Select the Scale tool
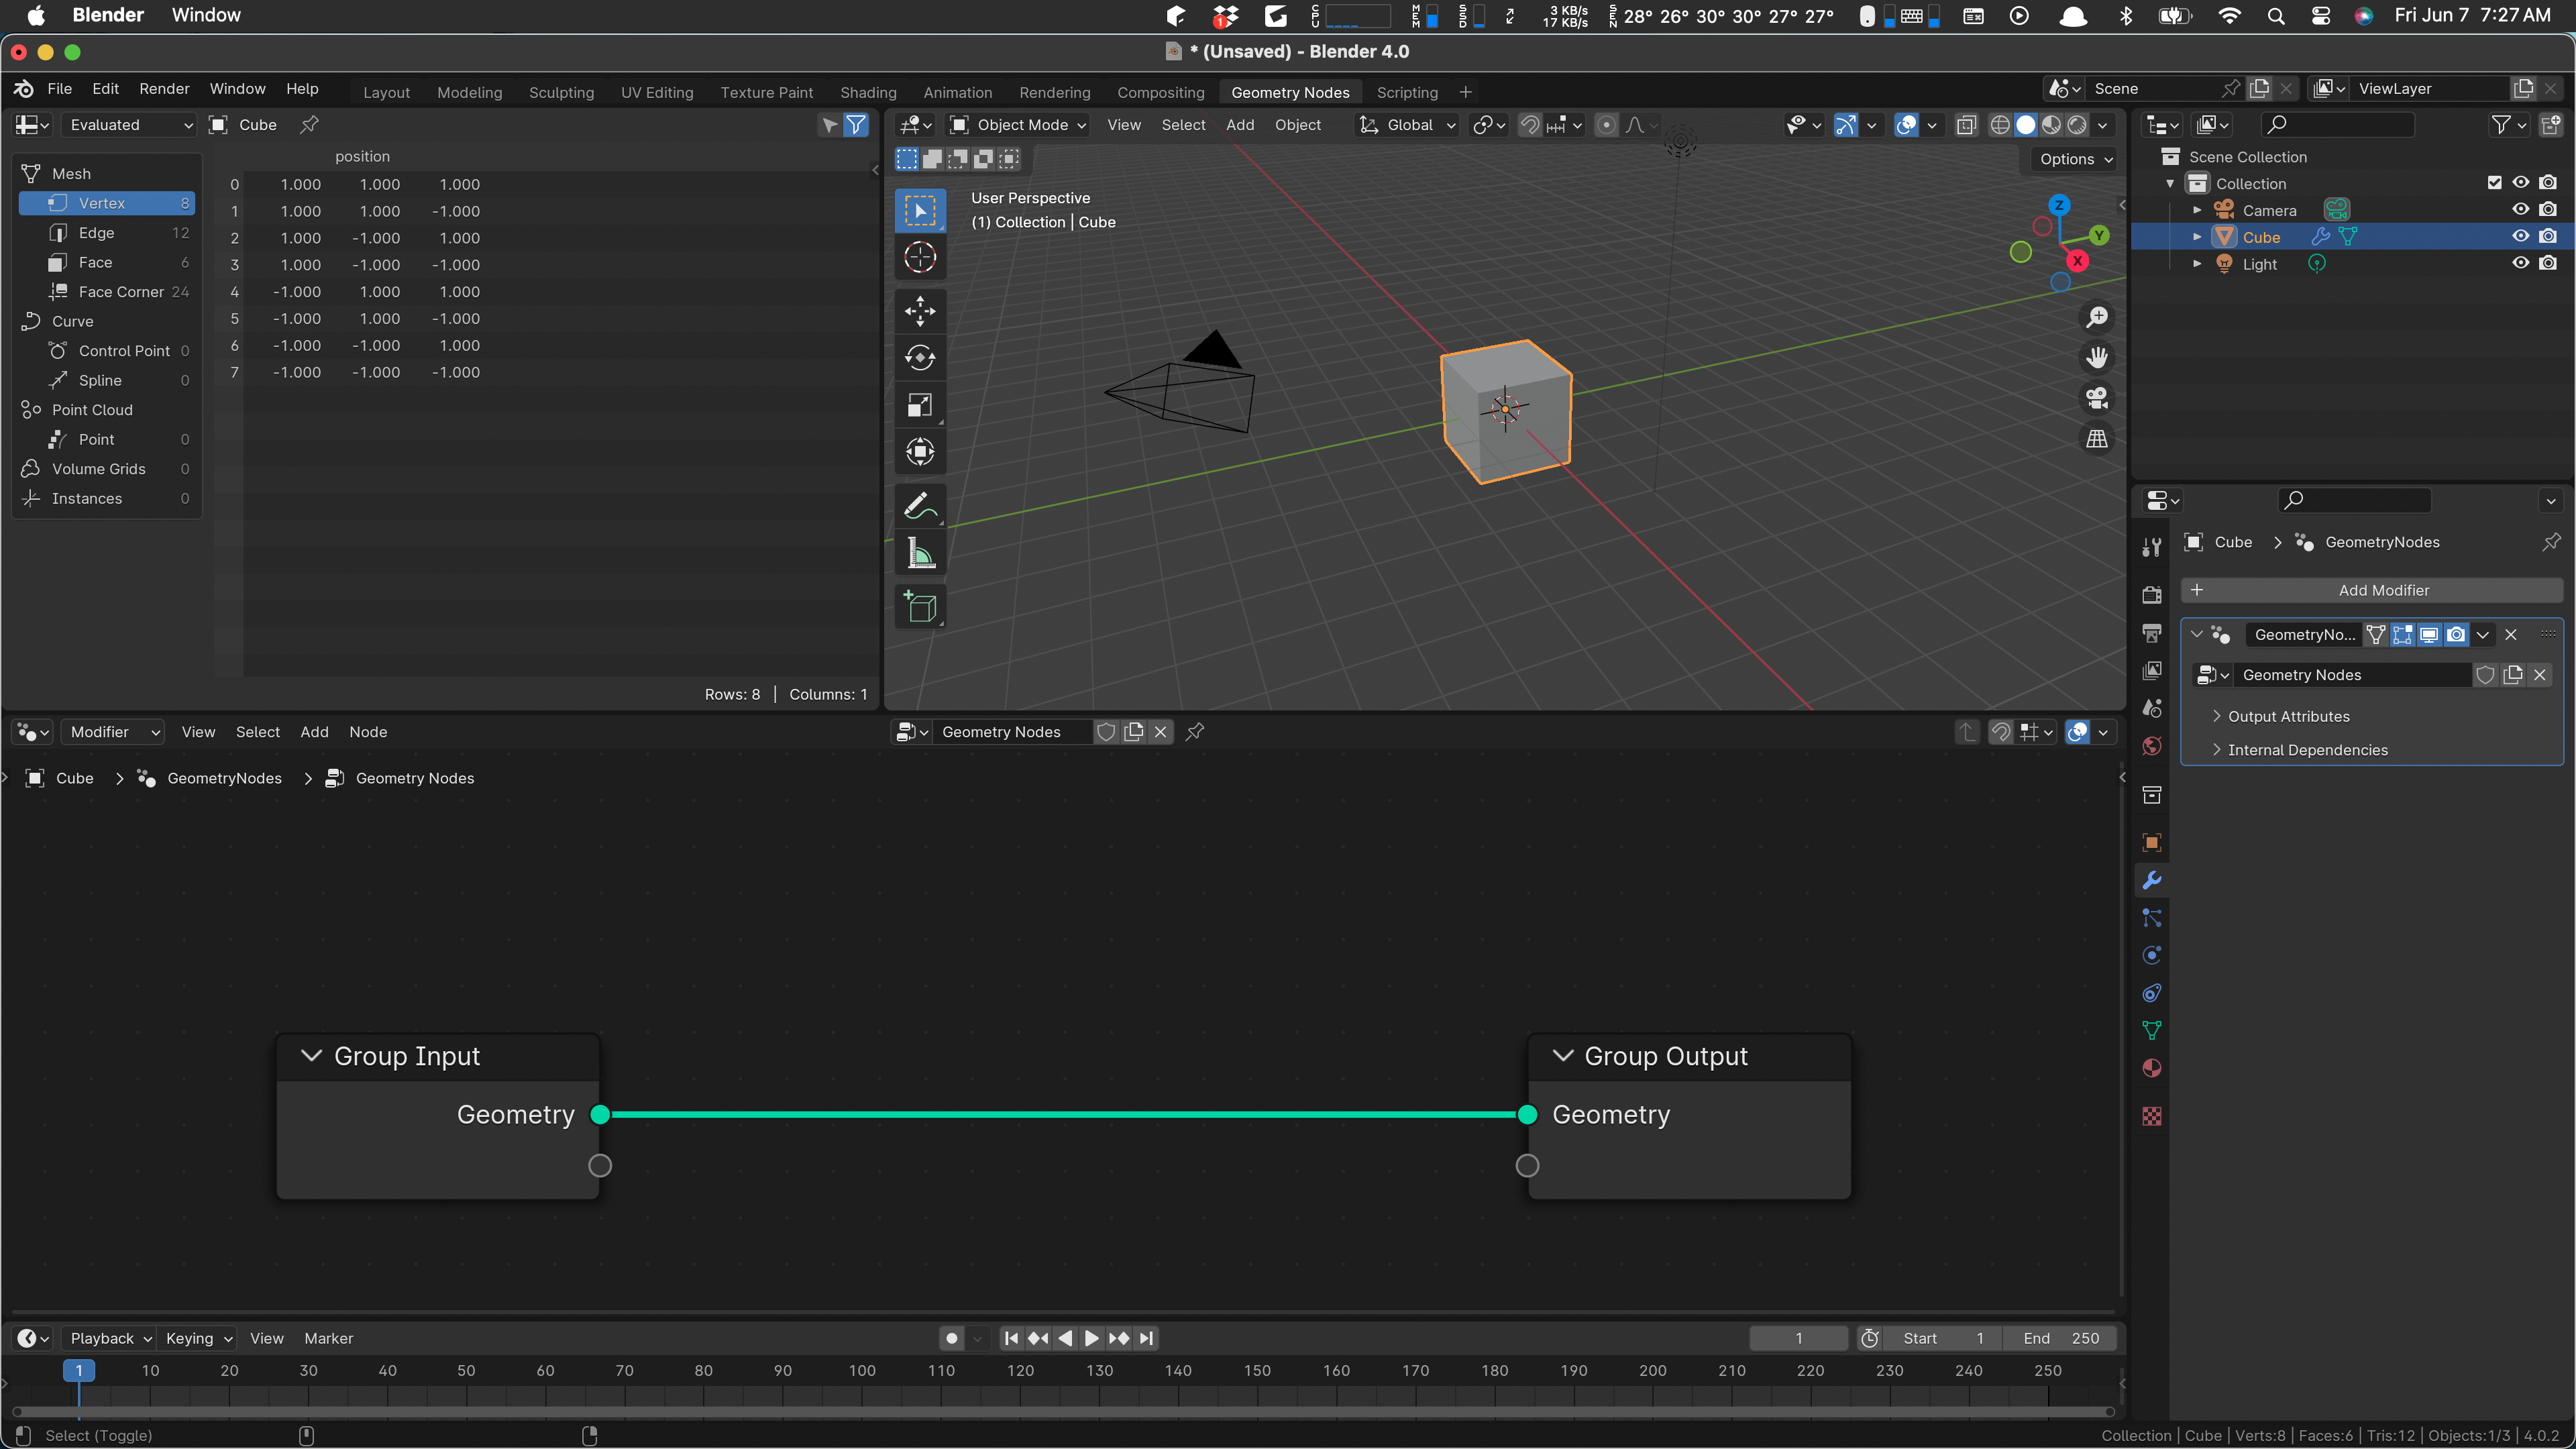Screen dimensions: 2576x1449 tap(919, 405)
